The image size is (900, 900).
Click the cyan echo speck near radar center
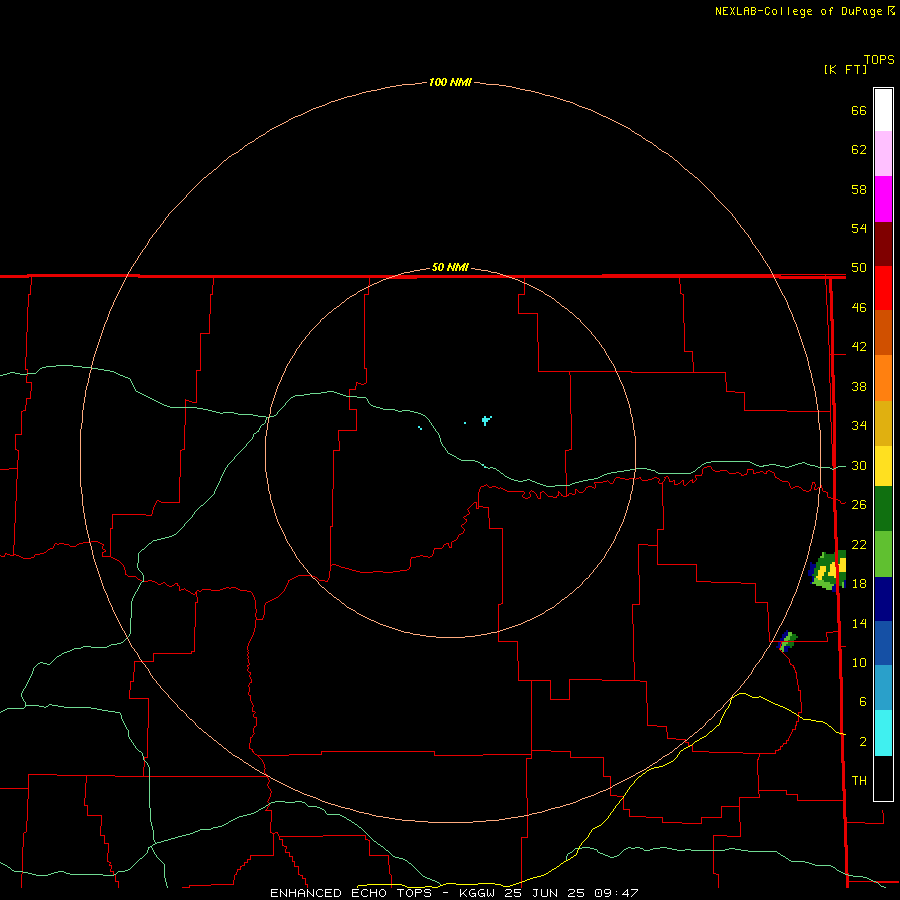pyautogui.click(x=486, y=420)
